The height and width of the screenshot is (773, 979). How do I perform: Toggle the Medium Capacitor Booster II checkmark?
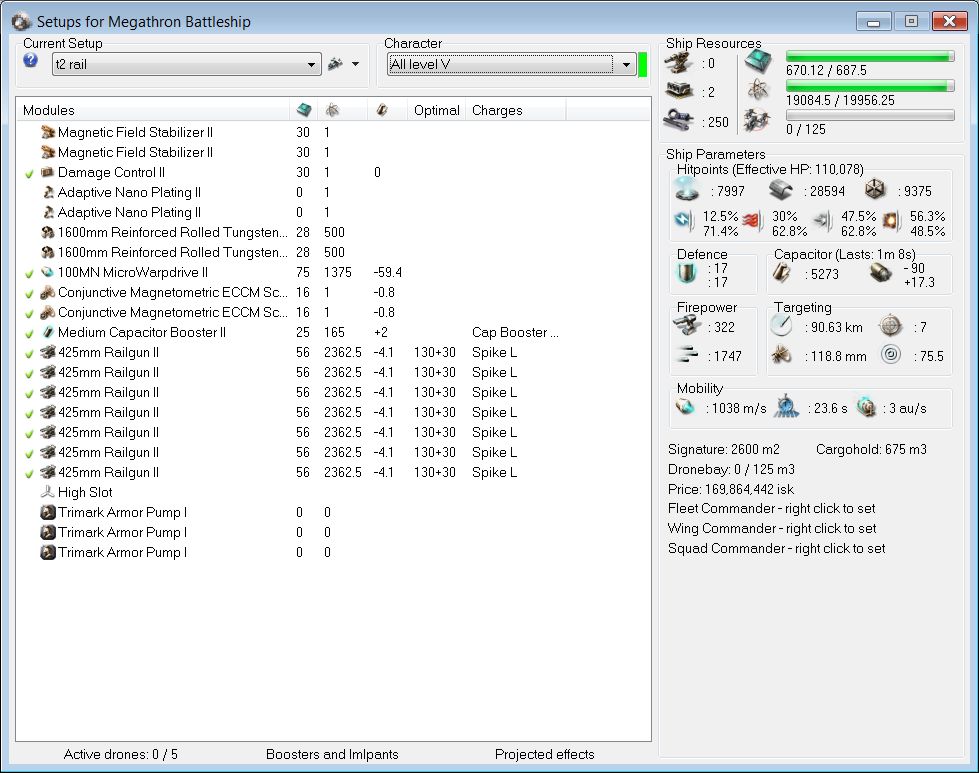(x=29, y=333)
